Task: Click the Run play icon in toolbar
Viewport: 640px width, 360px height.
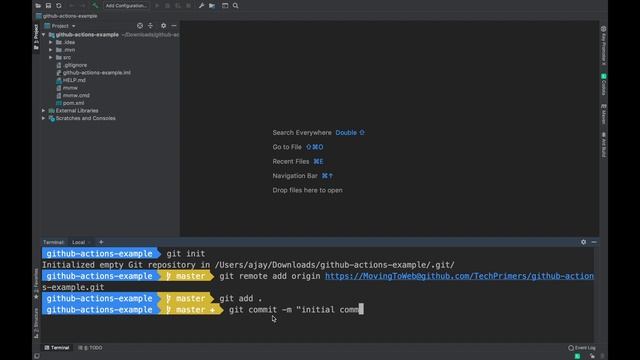Action: pos(157,6)
